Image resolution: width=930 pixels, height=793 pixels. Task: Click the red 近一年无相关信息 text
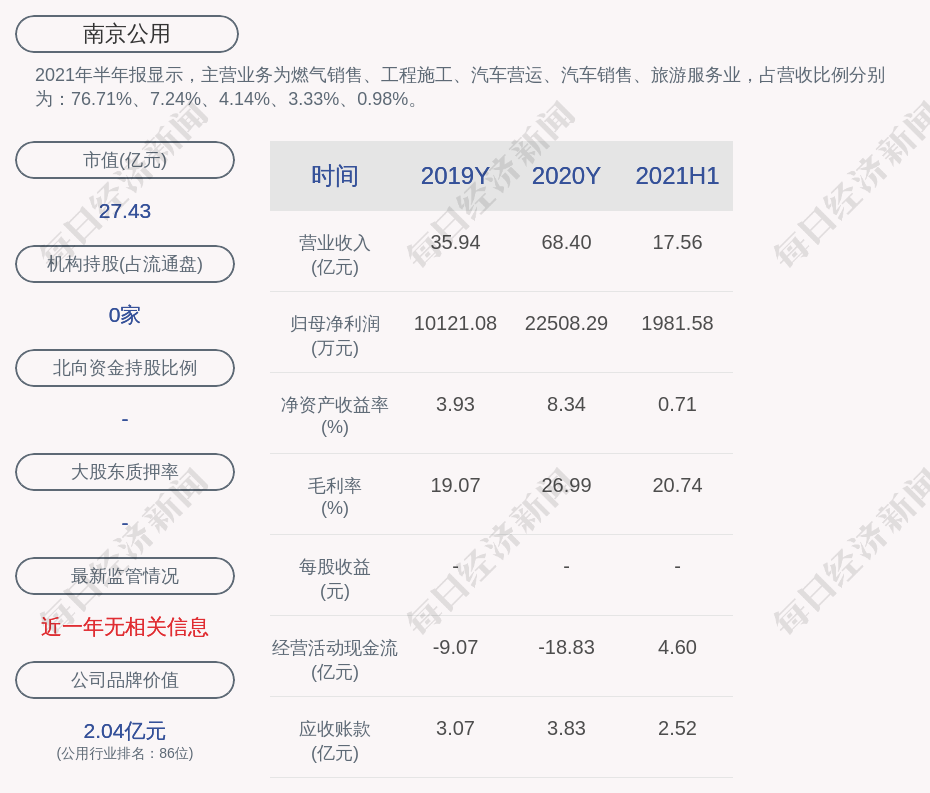point(125,627)
